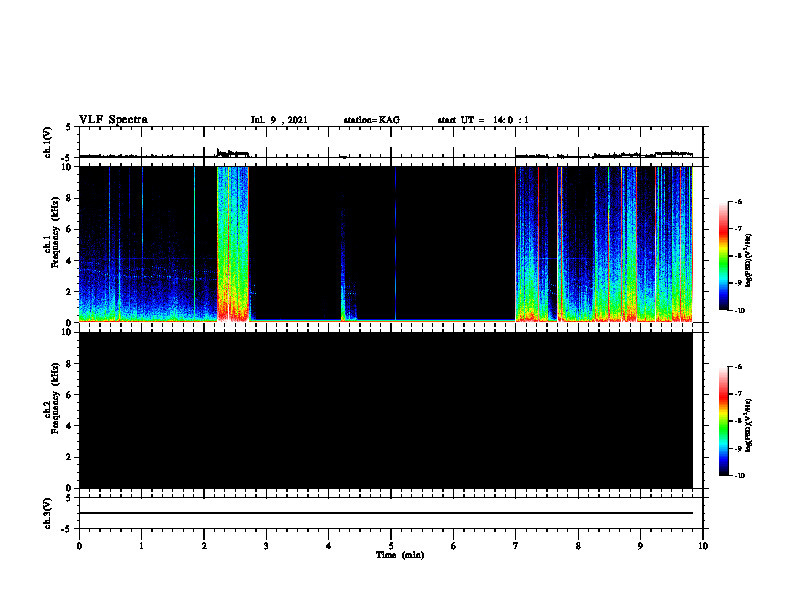This screenshot has height=612, width=792.
Task: Click the ch.1 frequency axis '4' tick label
Action: 69,261
